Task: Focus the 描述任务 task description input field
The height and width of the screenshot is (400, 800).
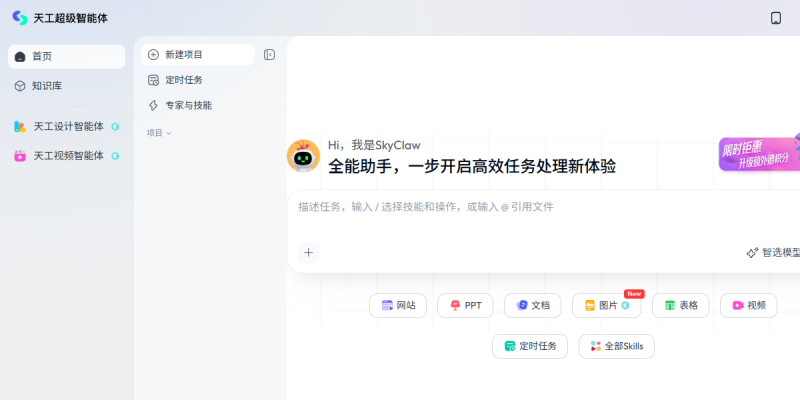Action: (543, 207)
